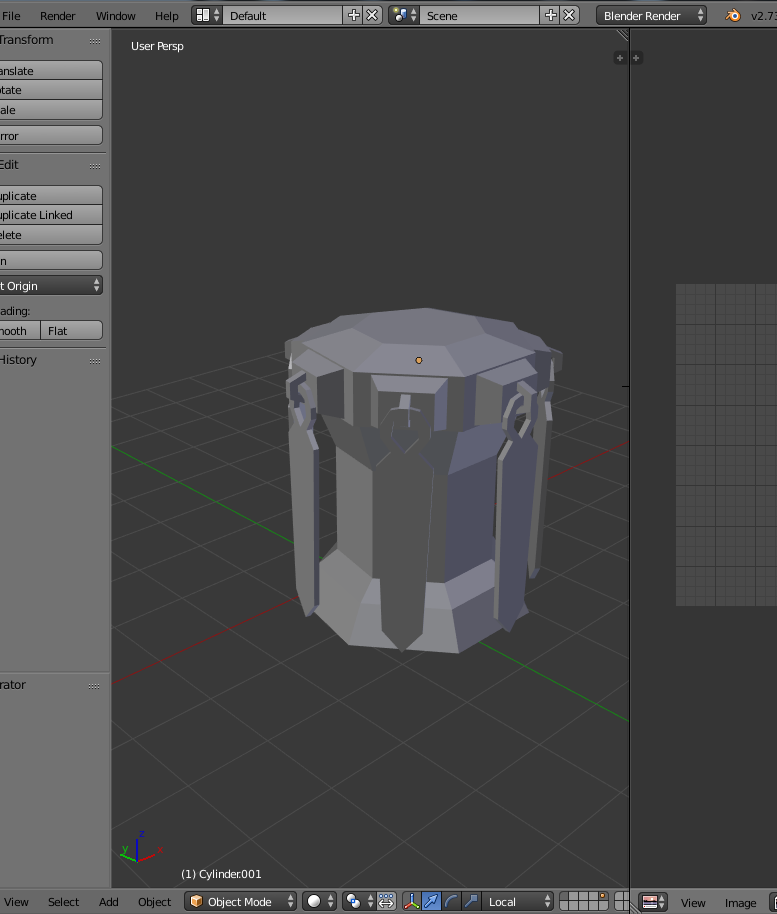Open the Image menu

point(740,902)
